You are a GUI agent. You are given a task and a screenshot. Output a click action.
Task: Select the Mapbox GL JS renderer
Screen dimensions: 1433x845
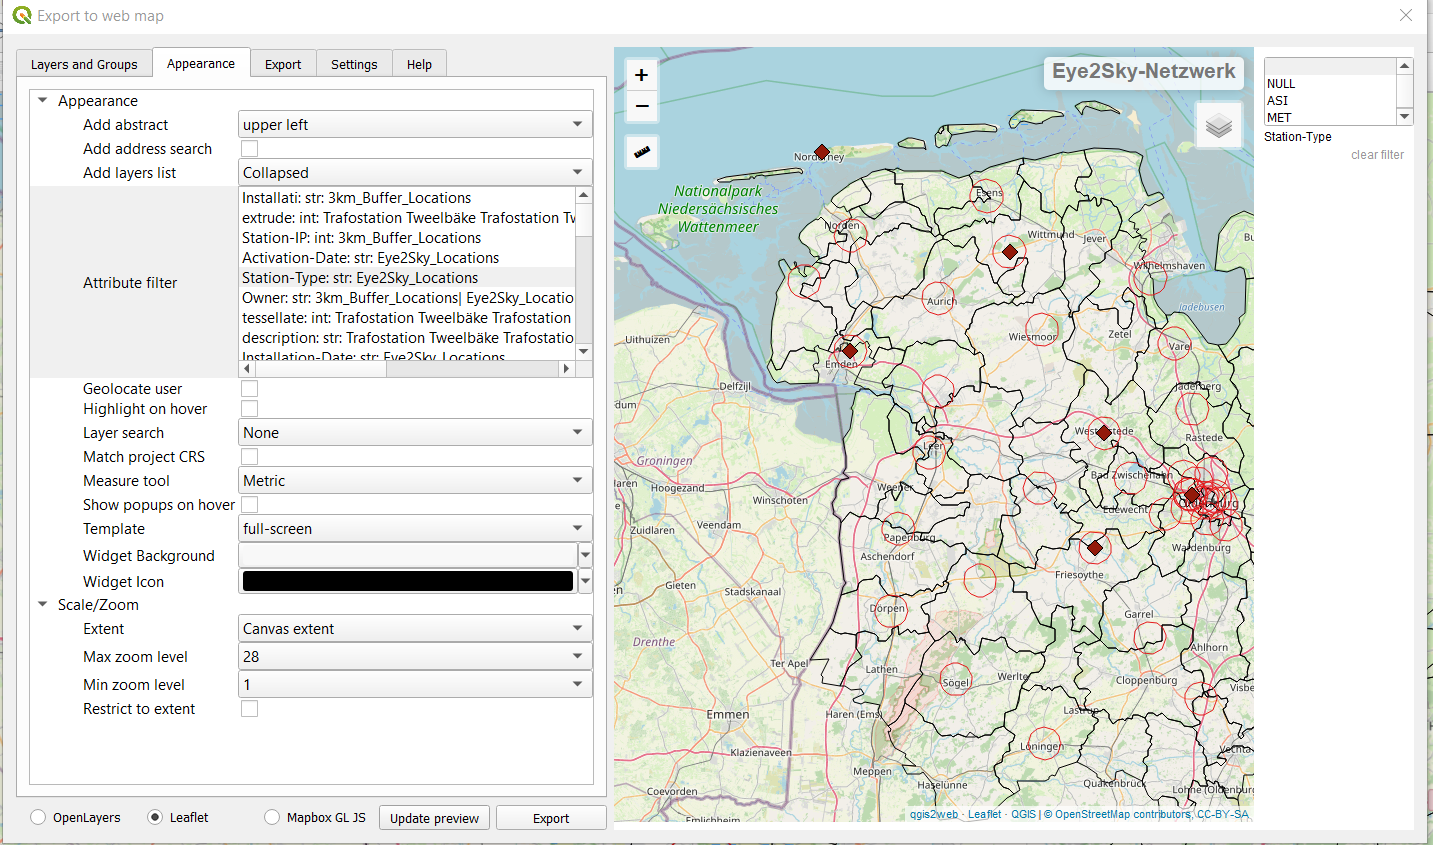(271, 817)
